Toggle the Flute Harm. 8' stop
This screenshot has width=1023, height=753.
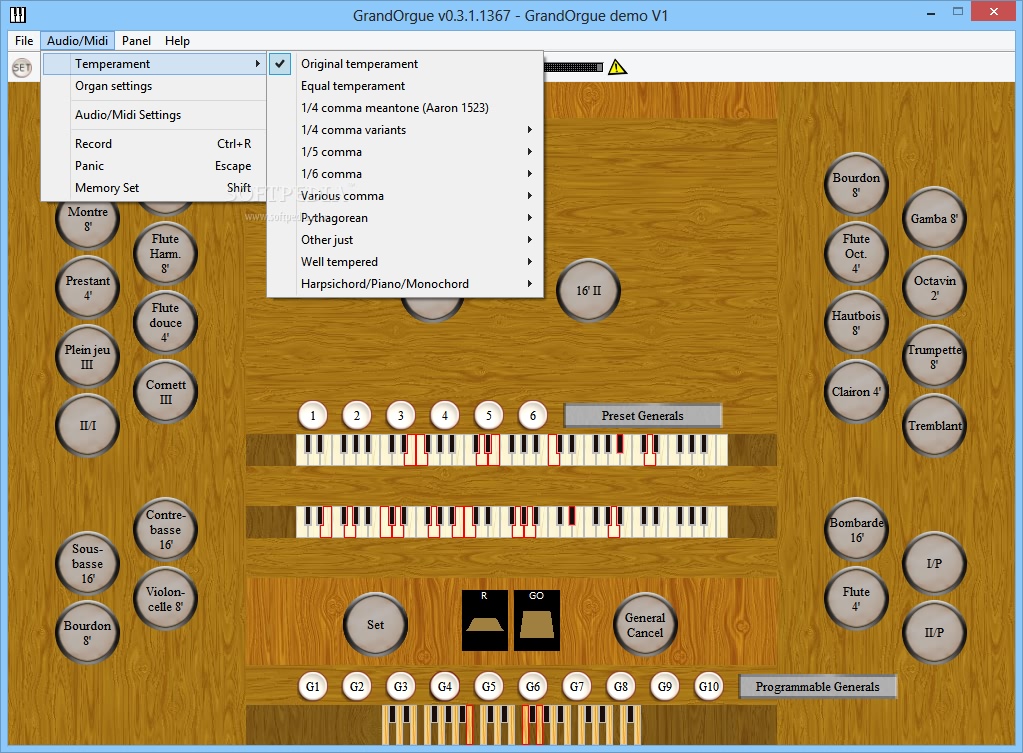(165, 253)
